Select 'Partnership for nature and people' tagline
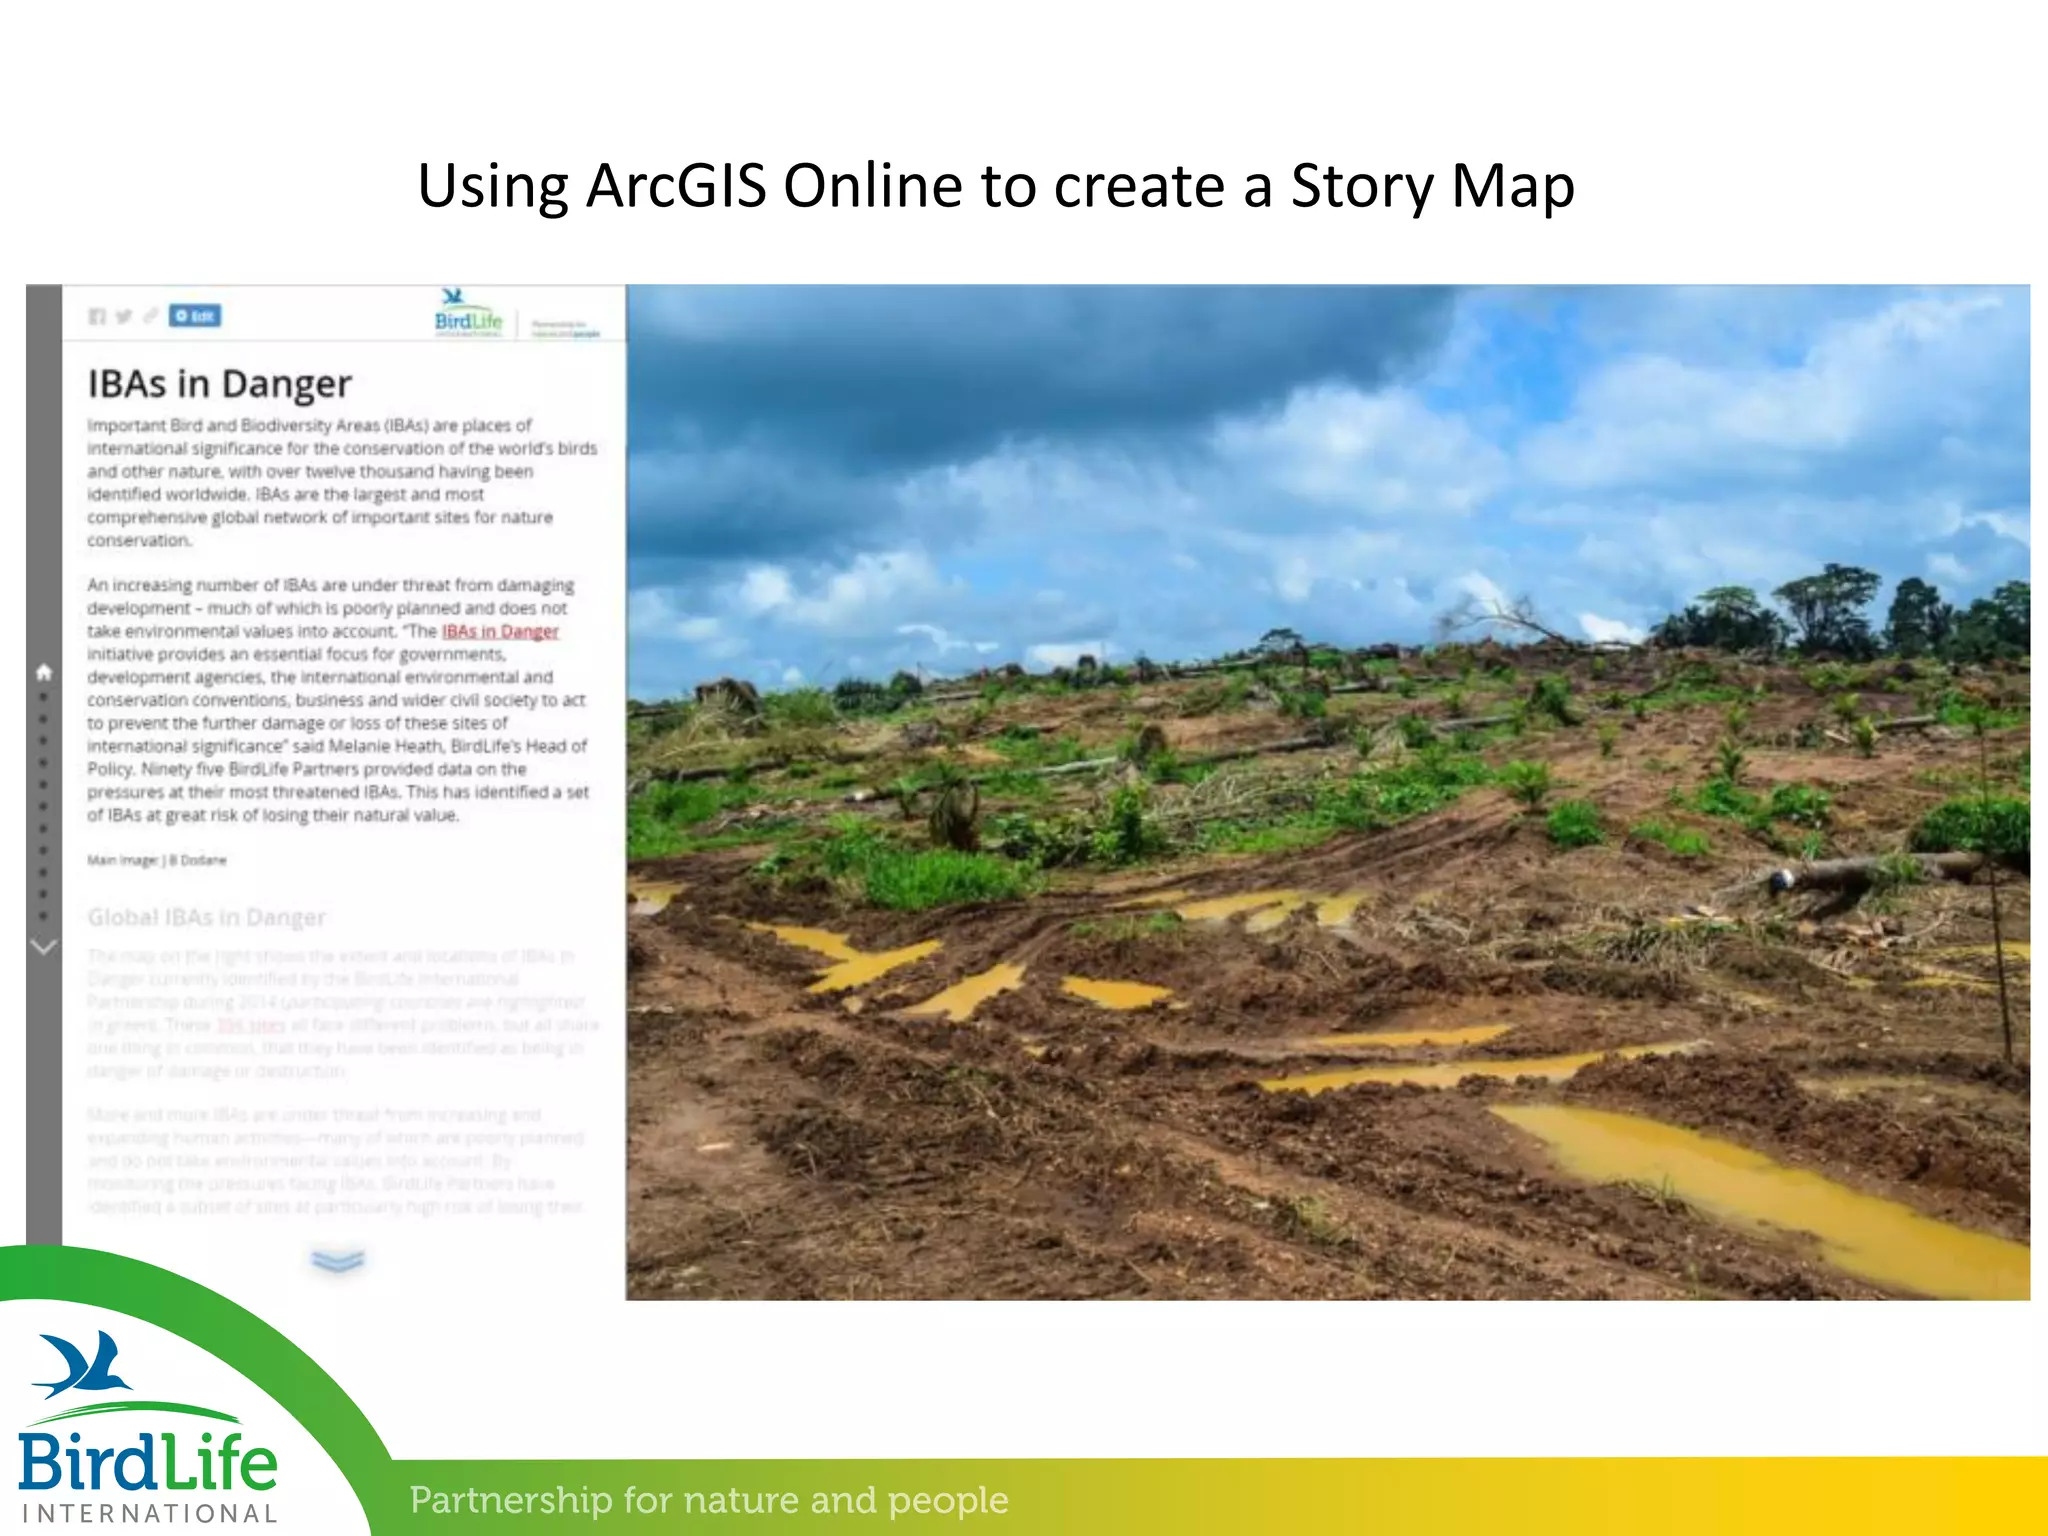This screenshot has width=2048, height=1536. (709, 1499)
